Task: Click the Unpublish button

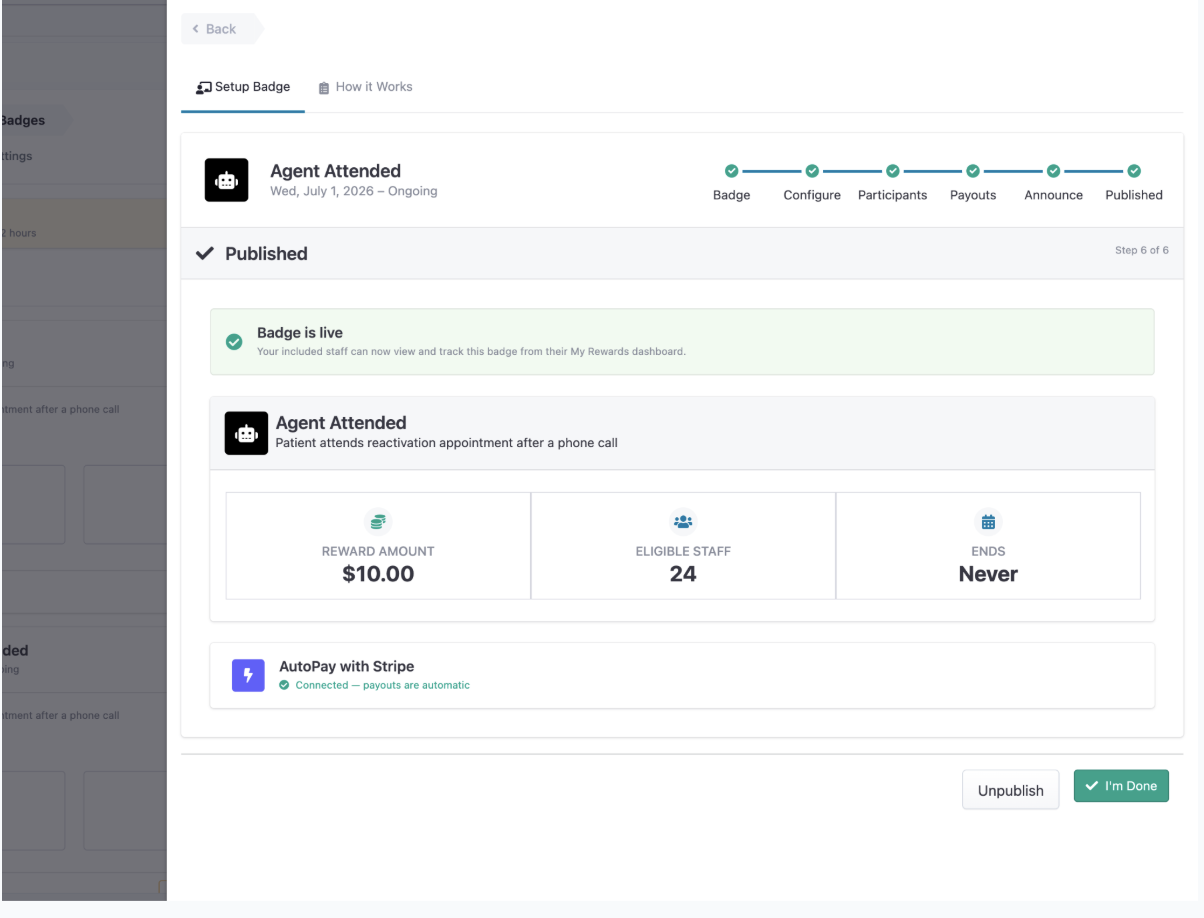Action: (1011, 790)
